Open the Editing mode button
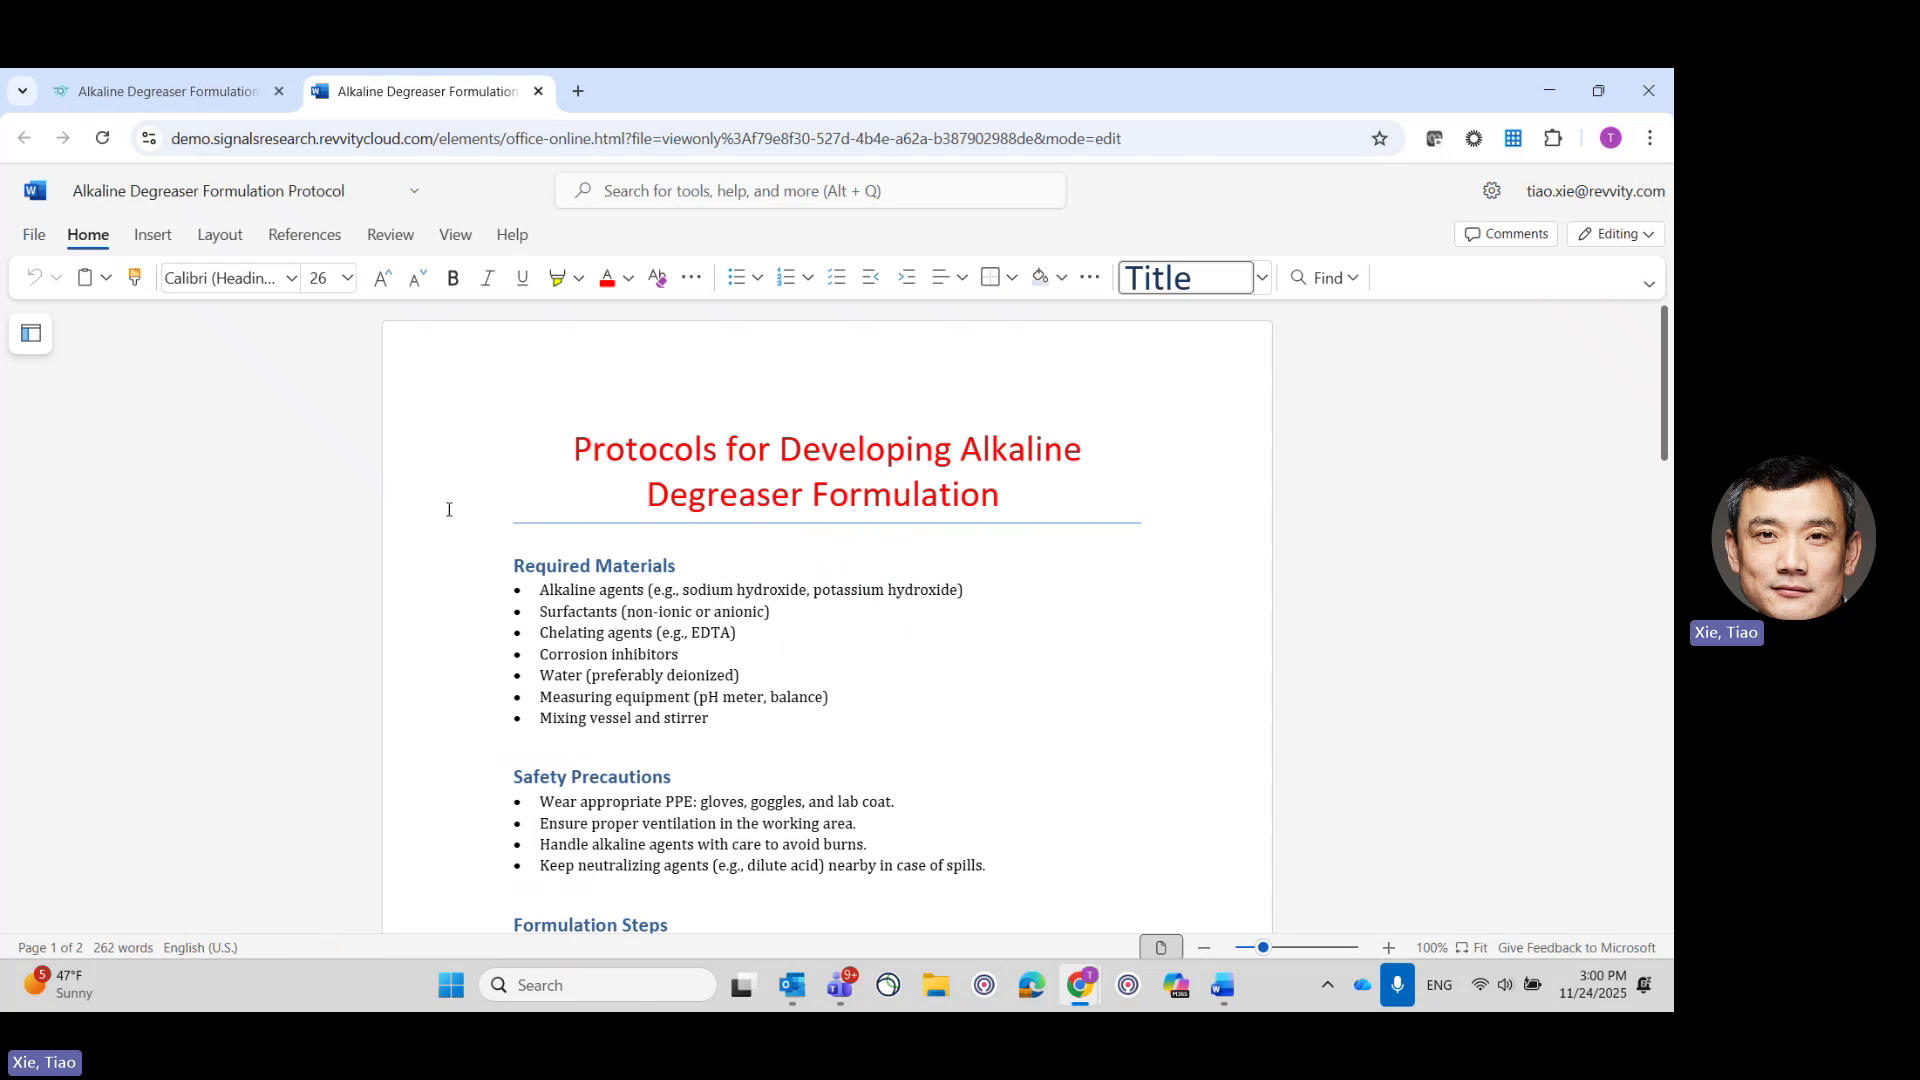Image resolution: width=1920 pixels, height=1080 pixels. 1616,234
